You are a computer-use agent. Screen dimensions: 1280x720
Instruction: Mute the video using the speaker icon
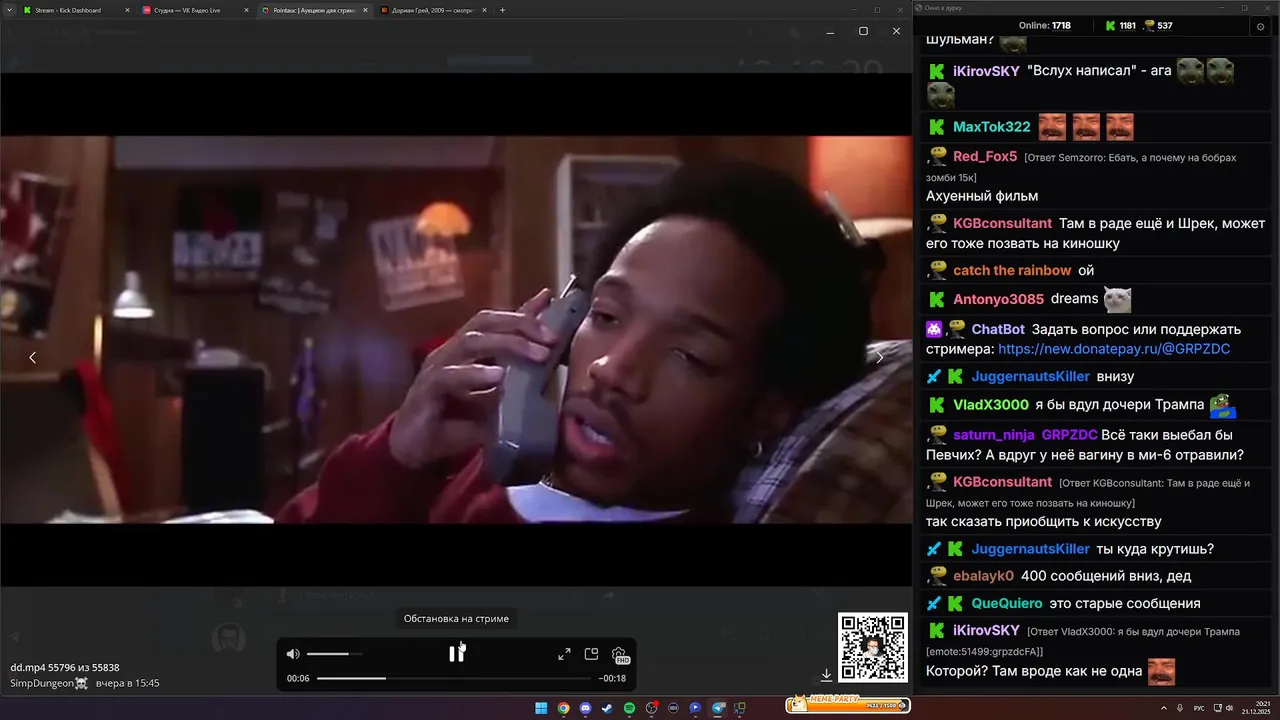click(293, 654)
